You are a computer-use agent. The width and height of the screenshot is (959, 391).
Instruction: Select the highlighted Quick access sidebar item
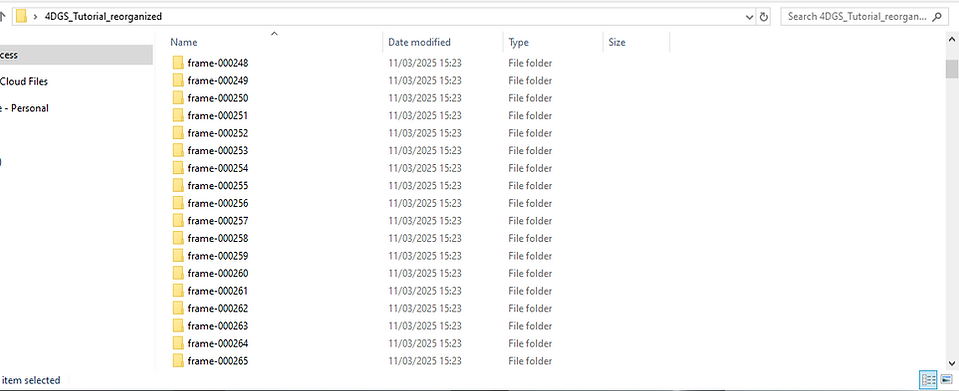(x=76, y=55)
